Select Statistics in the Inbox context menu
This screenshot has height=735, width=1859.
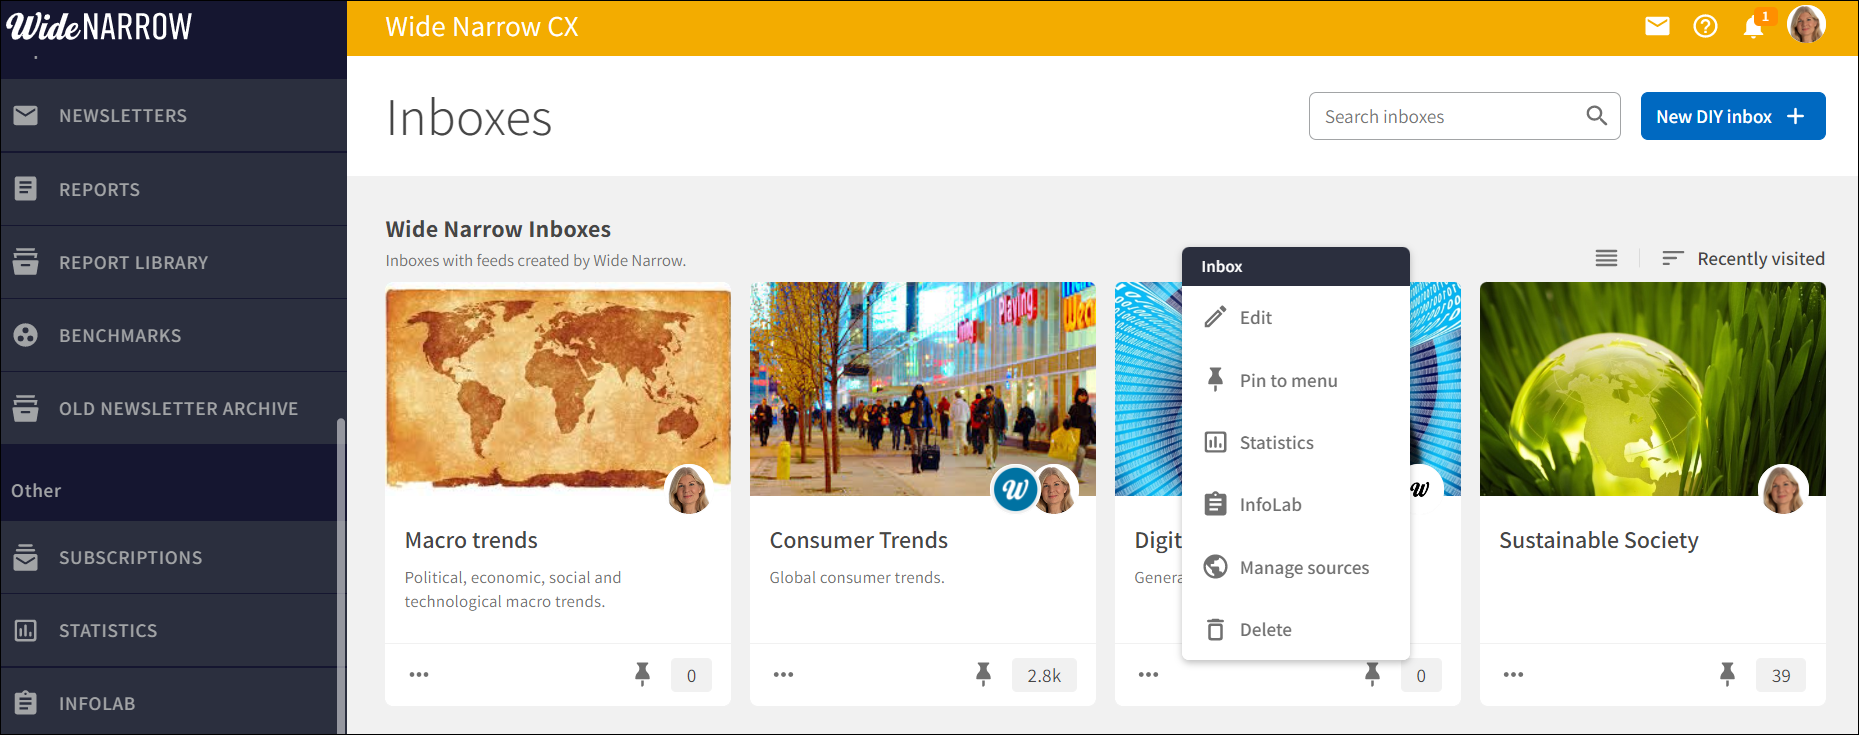click(x=1296, y=442)
